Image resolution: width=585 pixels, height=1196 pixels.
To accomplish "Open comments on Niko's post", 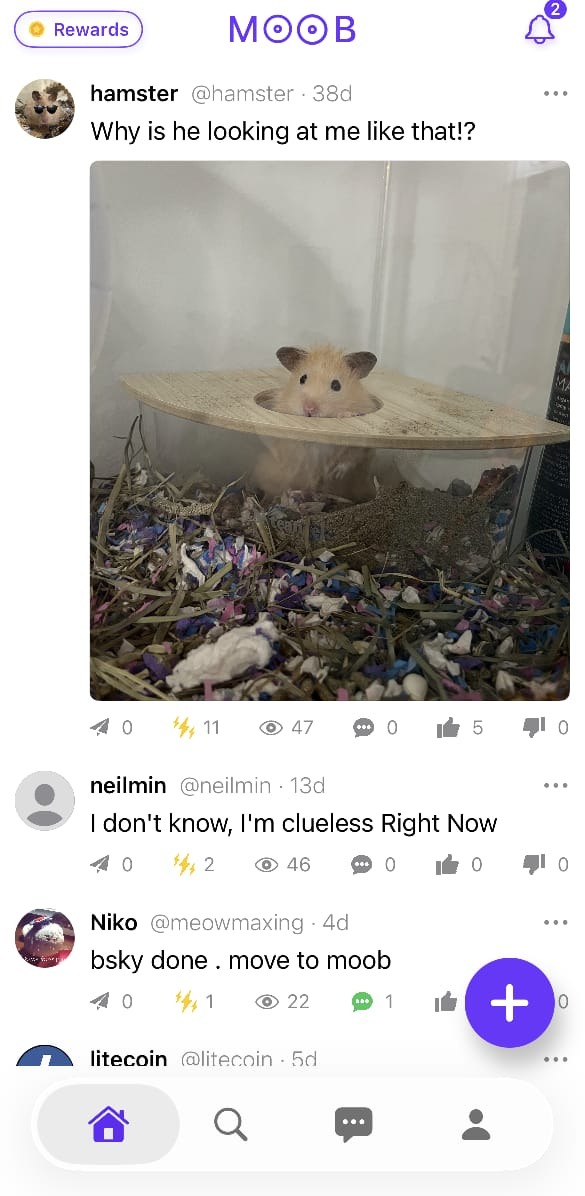I will pos(362,1001).
